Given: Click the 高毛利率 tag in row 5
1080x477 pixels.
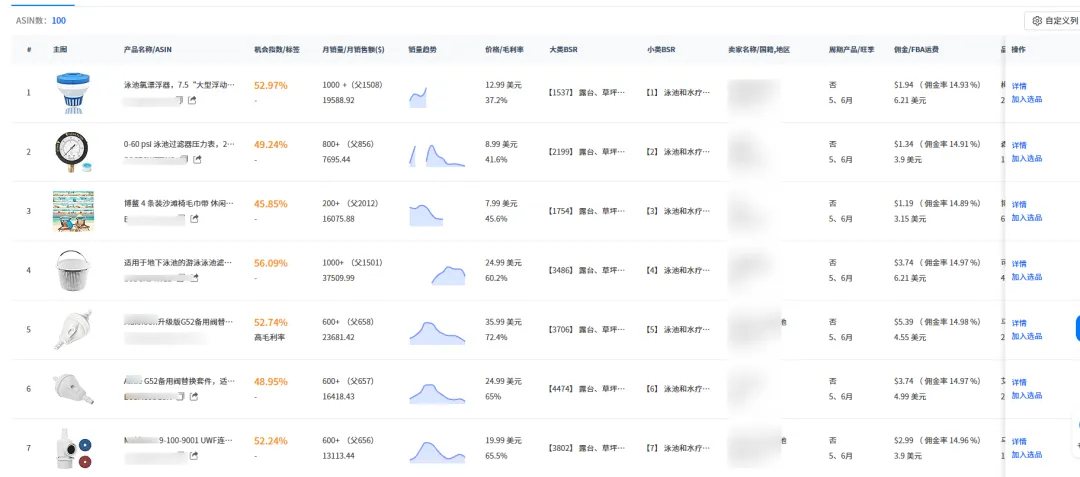Looking at the screenshot, I should tap(268, 337).
